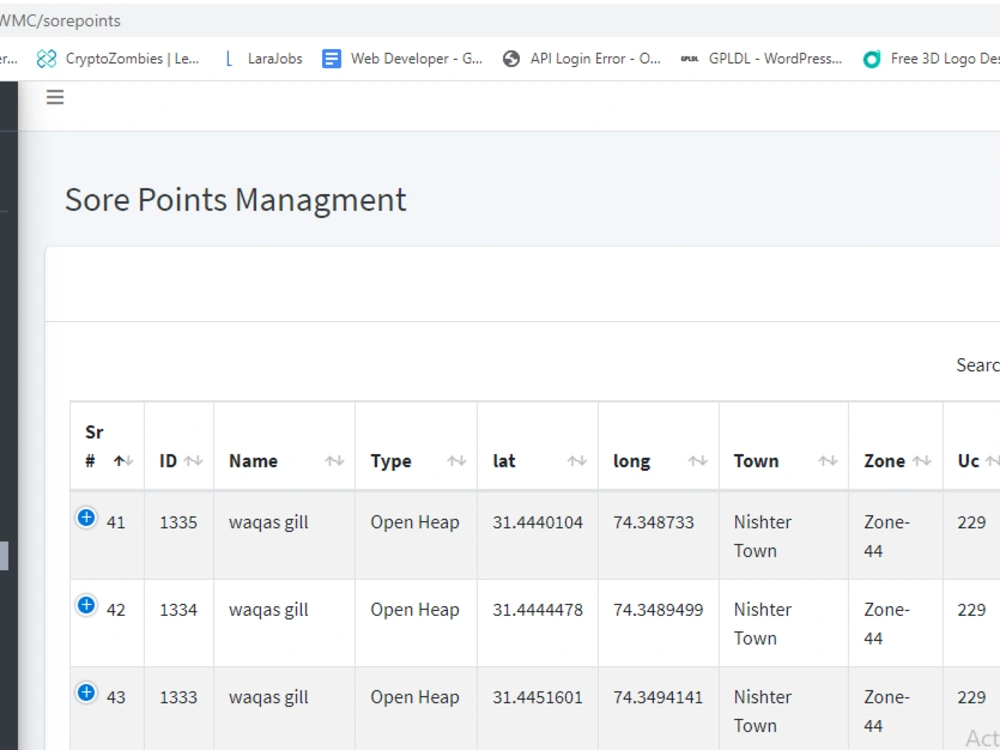The height and width of the screenshot is (750, 1000).
Task: Sort table by long column
Action: click(659, 446)
